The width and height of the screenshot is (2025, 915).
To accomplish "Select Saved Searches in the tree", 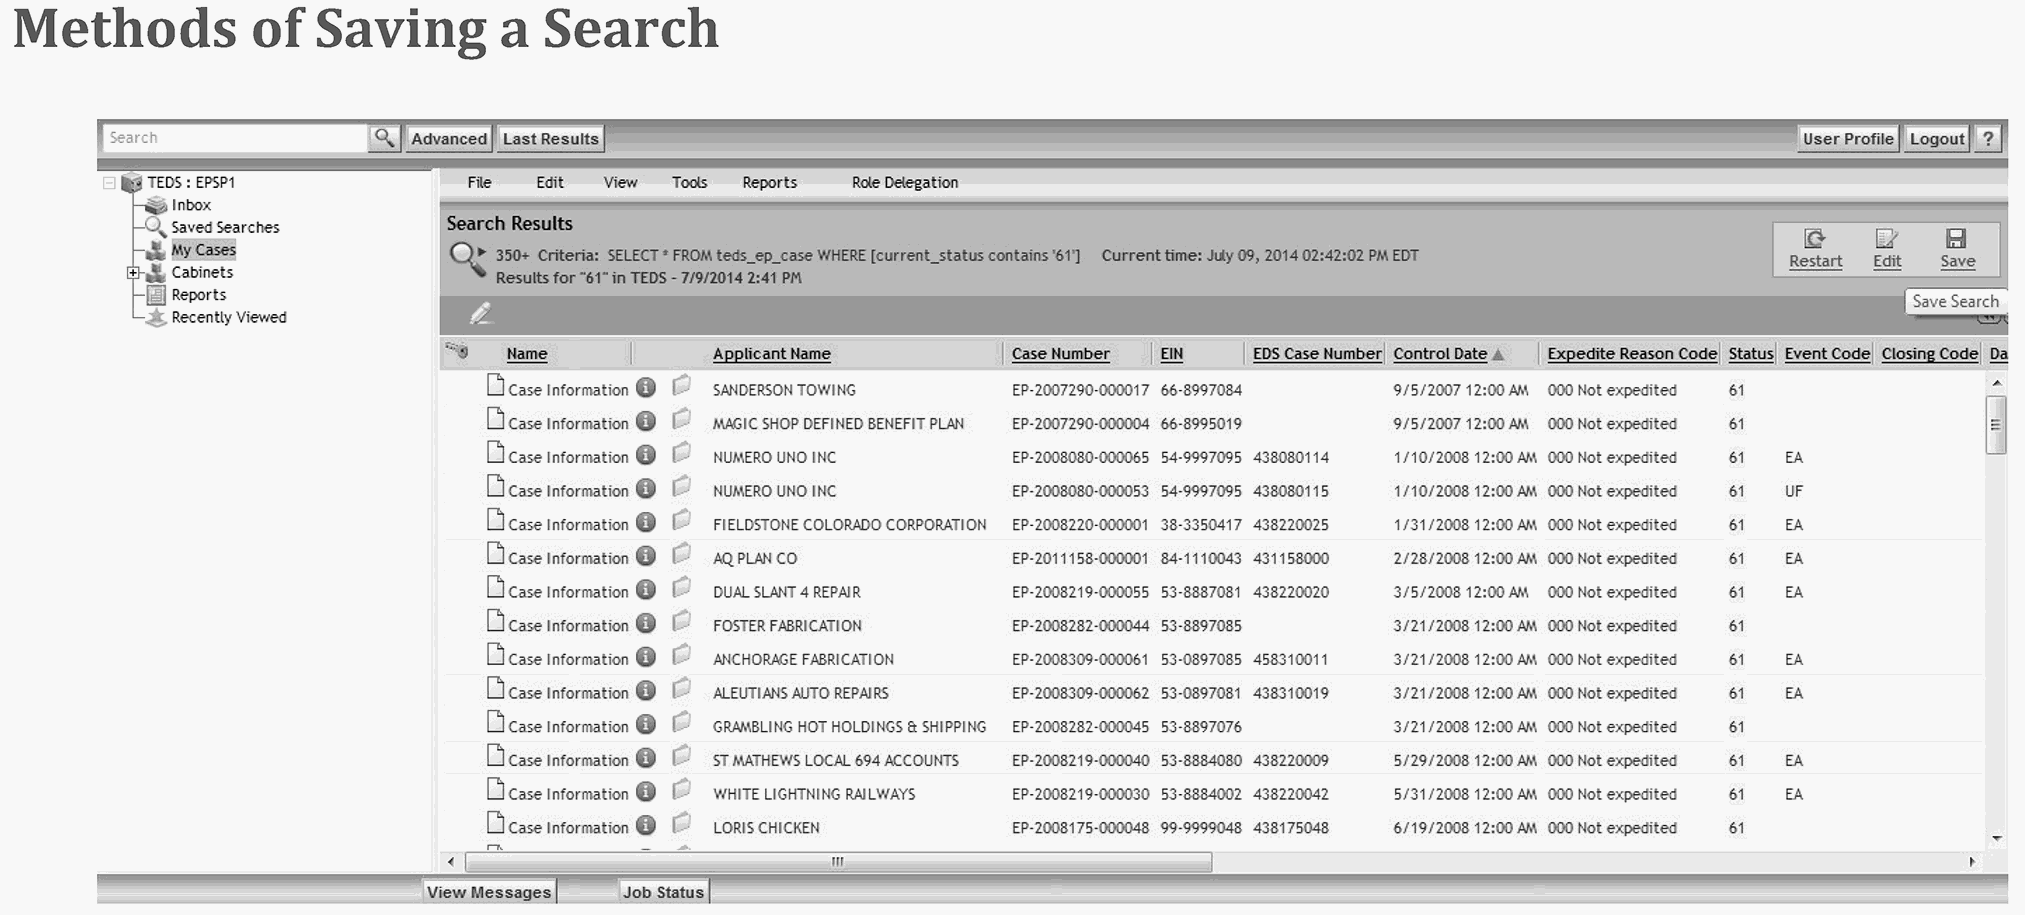I will pos(225,227).
